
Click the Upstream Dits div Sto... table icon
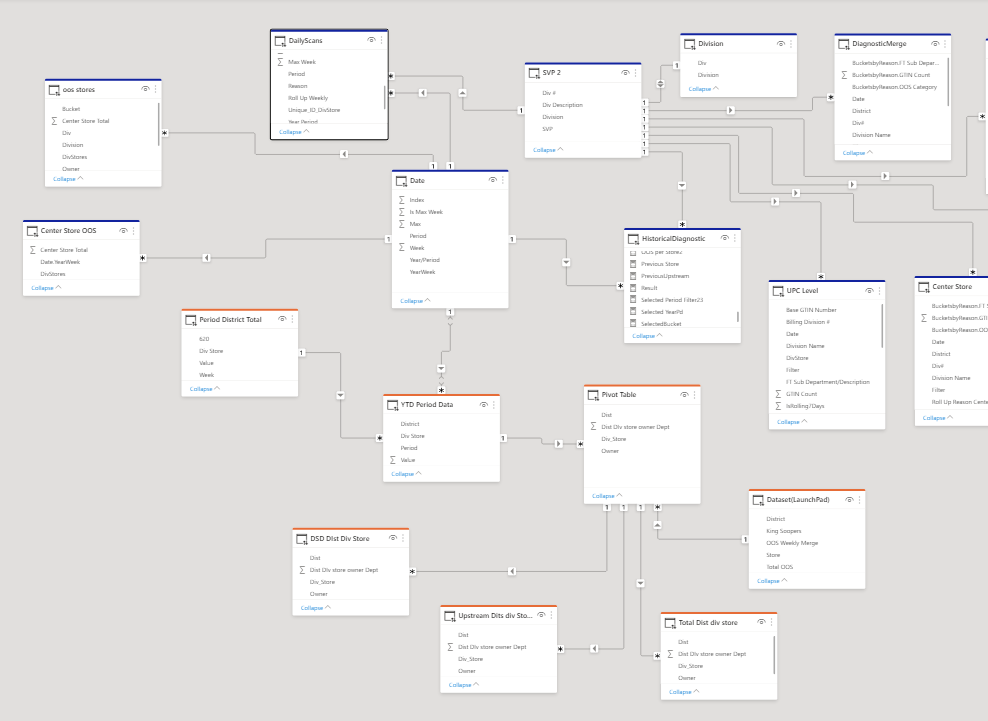point(451,616)
